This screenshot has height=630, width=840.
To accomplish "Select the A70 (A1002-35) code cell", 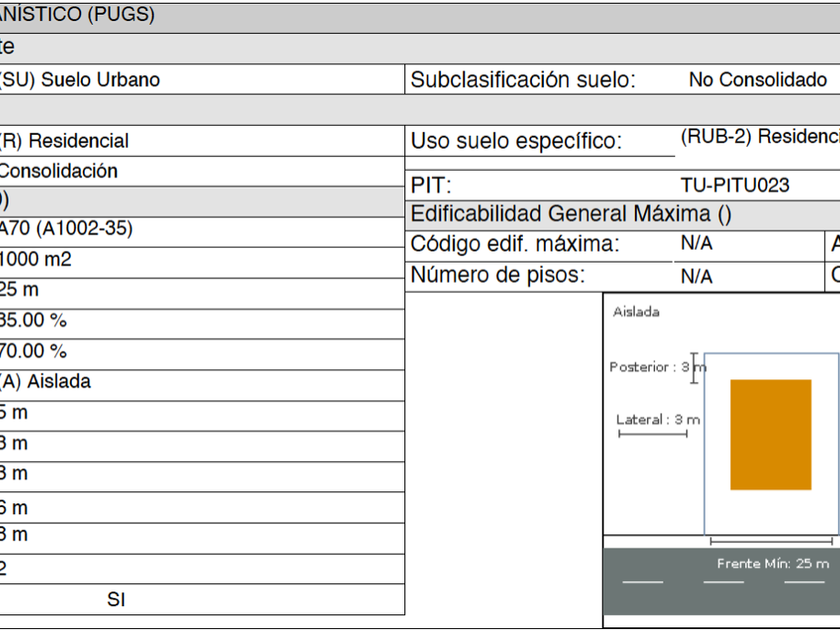I will [x=66, y=229].
